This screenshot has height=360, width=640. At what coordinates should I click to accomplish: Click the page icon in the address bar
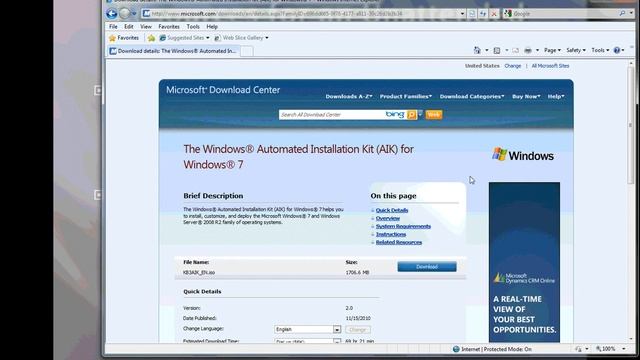pos(147,13)
